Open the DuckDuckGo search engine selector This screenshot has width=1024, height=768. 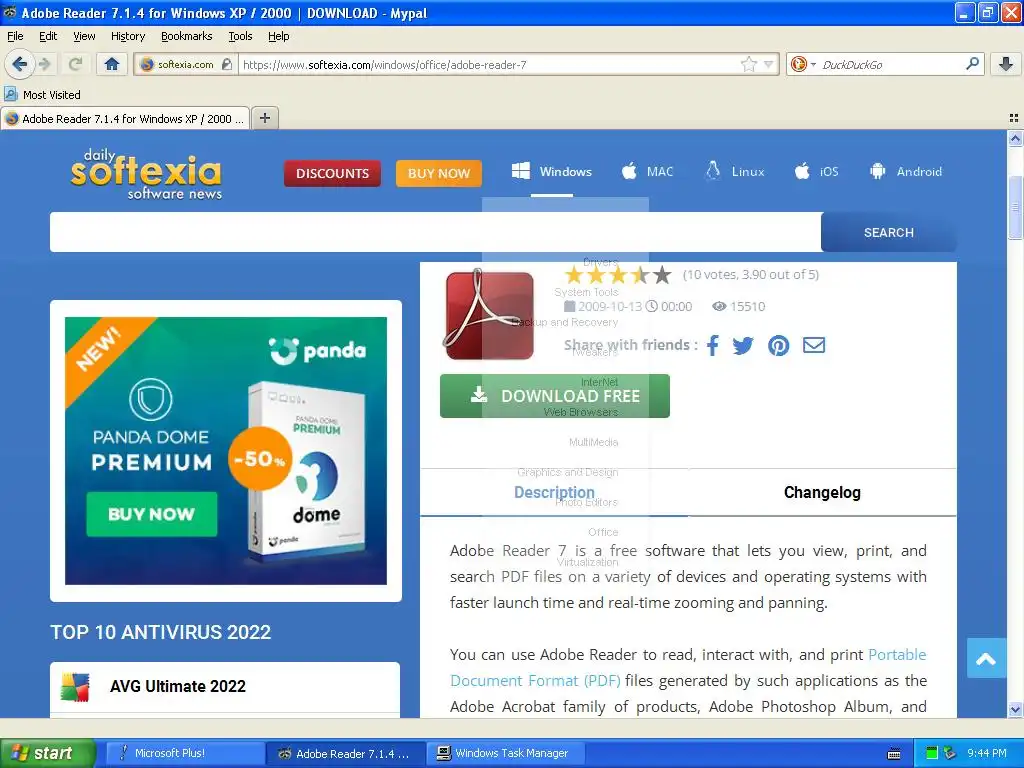pyautogui.click(x=803, y=64)
